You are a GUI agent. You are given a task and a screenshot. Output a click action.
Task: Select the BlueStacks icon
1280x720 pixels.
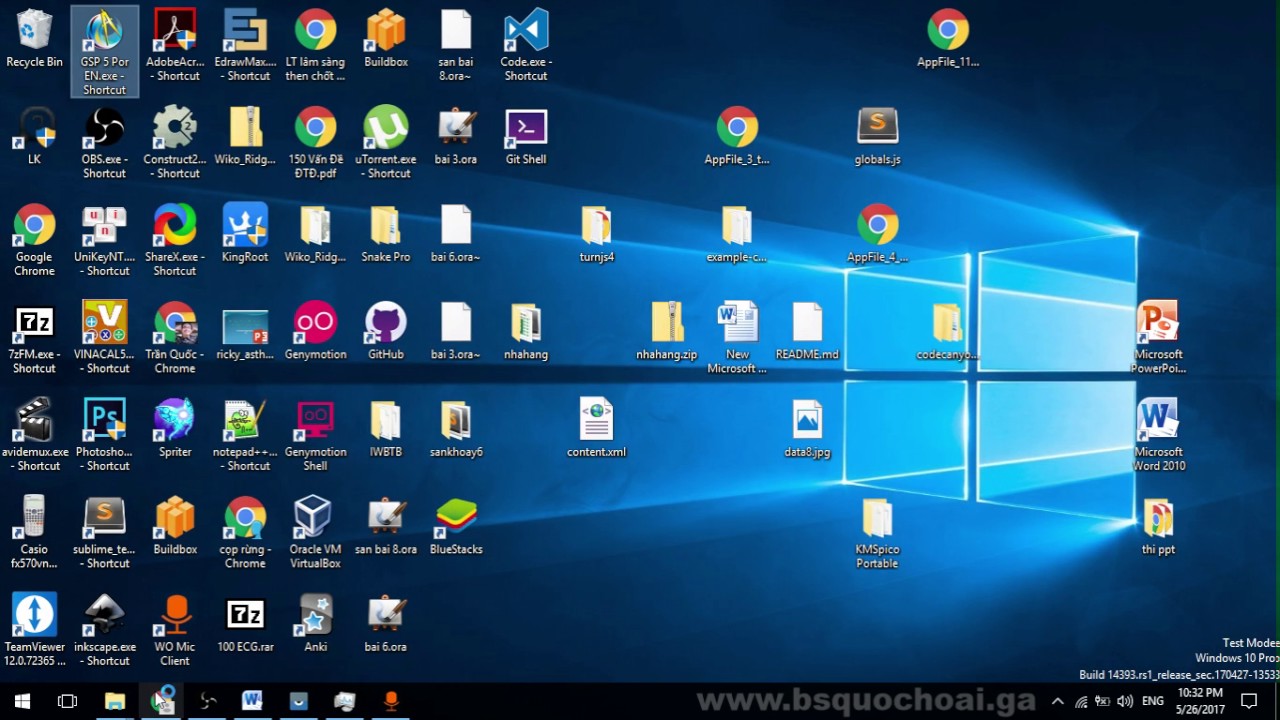coord(456,525)
